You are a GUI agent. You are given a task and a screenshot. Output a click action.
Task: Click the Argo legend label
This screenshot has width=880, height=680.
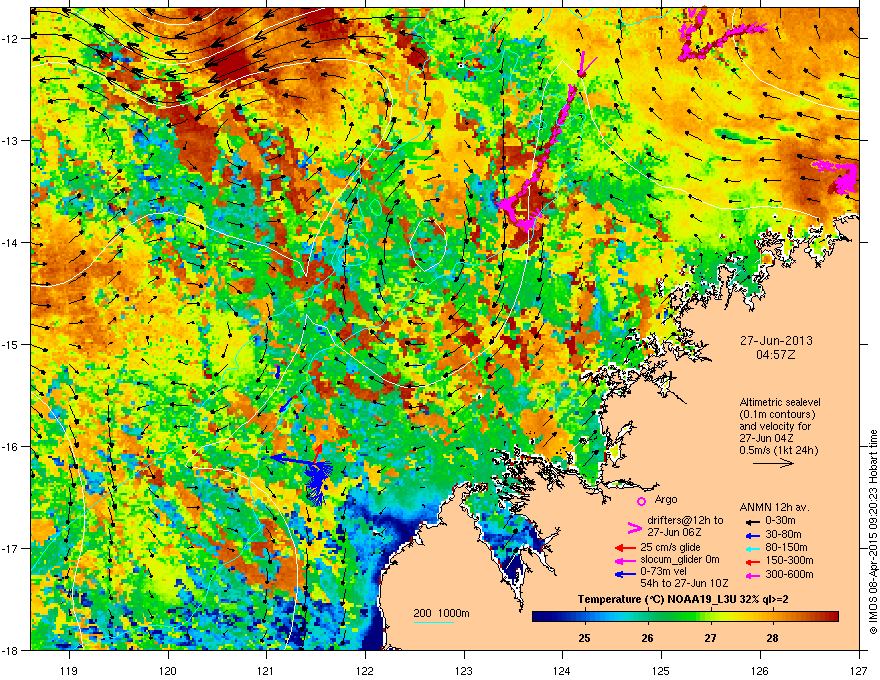coord(666,499)
